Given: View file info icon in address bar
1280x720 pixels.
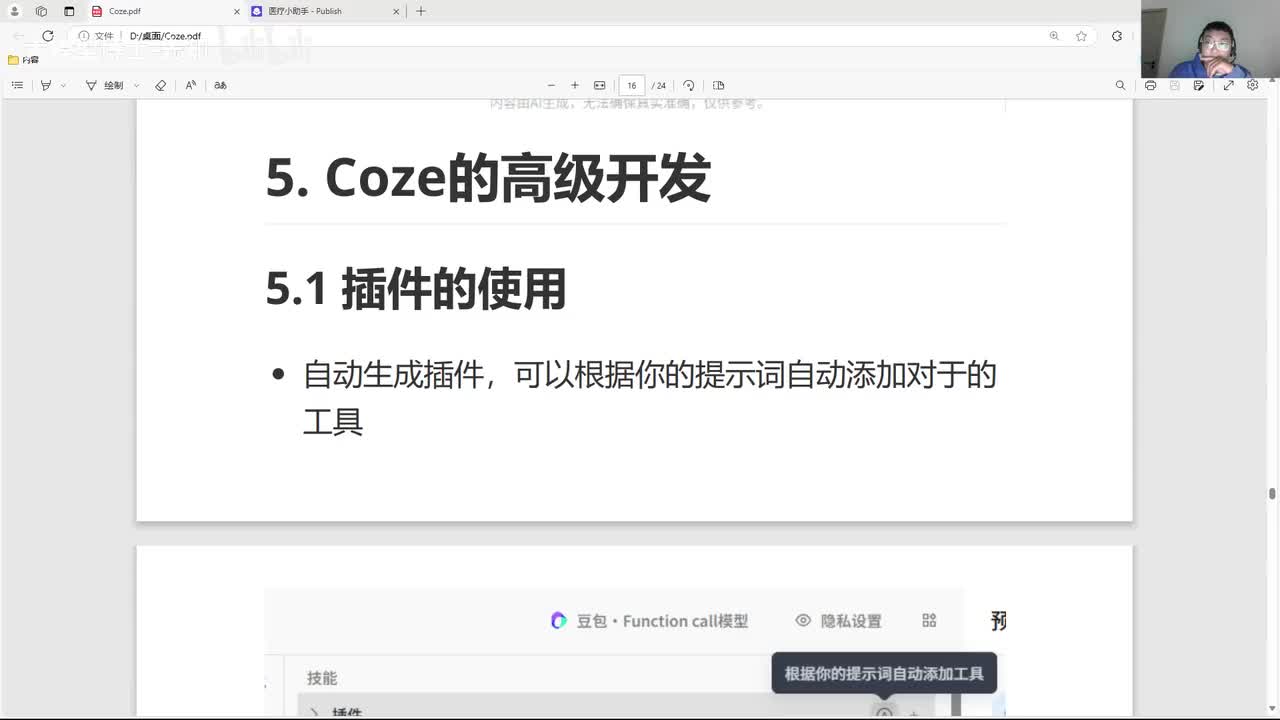Looking at the screenshot, I should pos(84,36).
